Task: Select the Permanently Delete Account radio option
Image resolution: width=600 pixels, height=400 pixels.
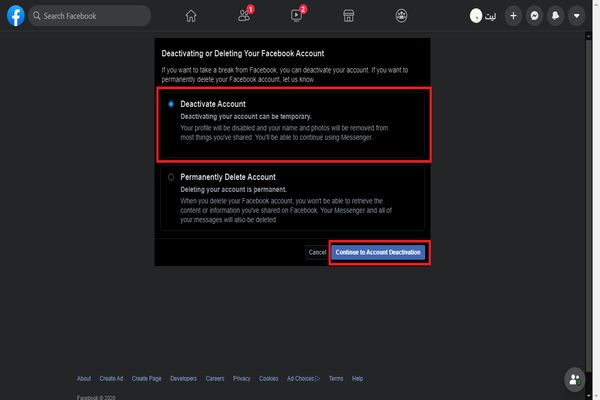Action: [171, 177]
